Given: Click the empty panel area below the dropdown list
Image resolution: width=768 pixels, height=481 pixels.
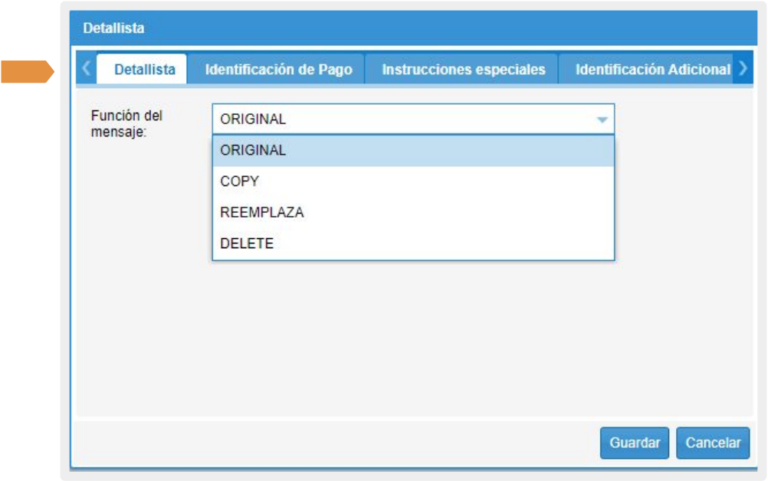Looking at the screenshot, I should click(x=413, y=340).
